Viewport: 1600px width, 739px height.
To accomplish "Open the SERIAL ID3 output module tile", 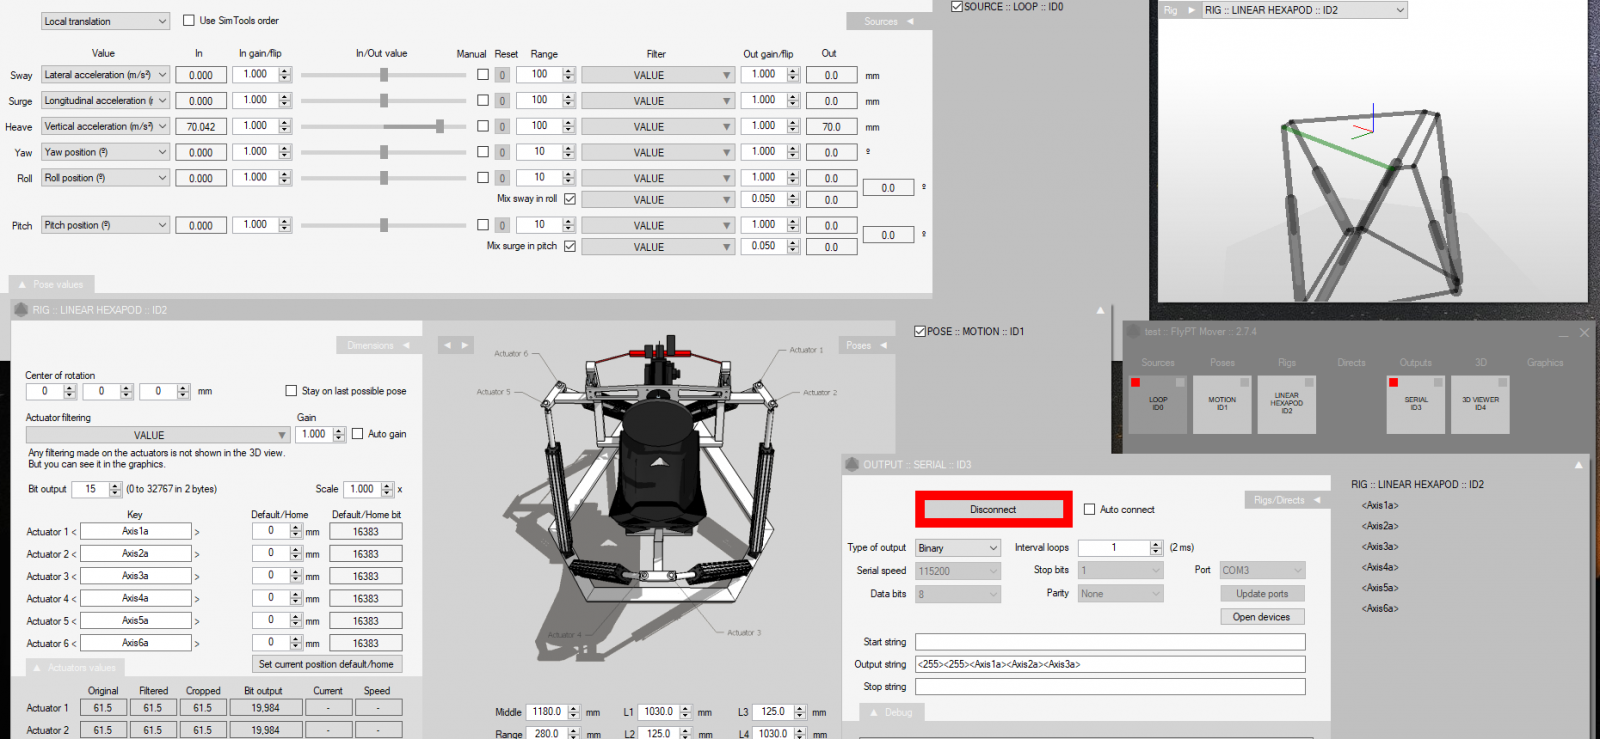I will [1415, 404].
